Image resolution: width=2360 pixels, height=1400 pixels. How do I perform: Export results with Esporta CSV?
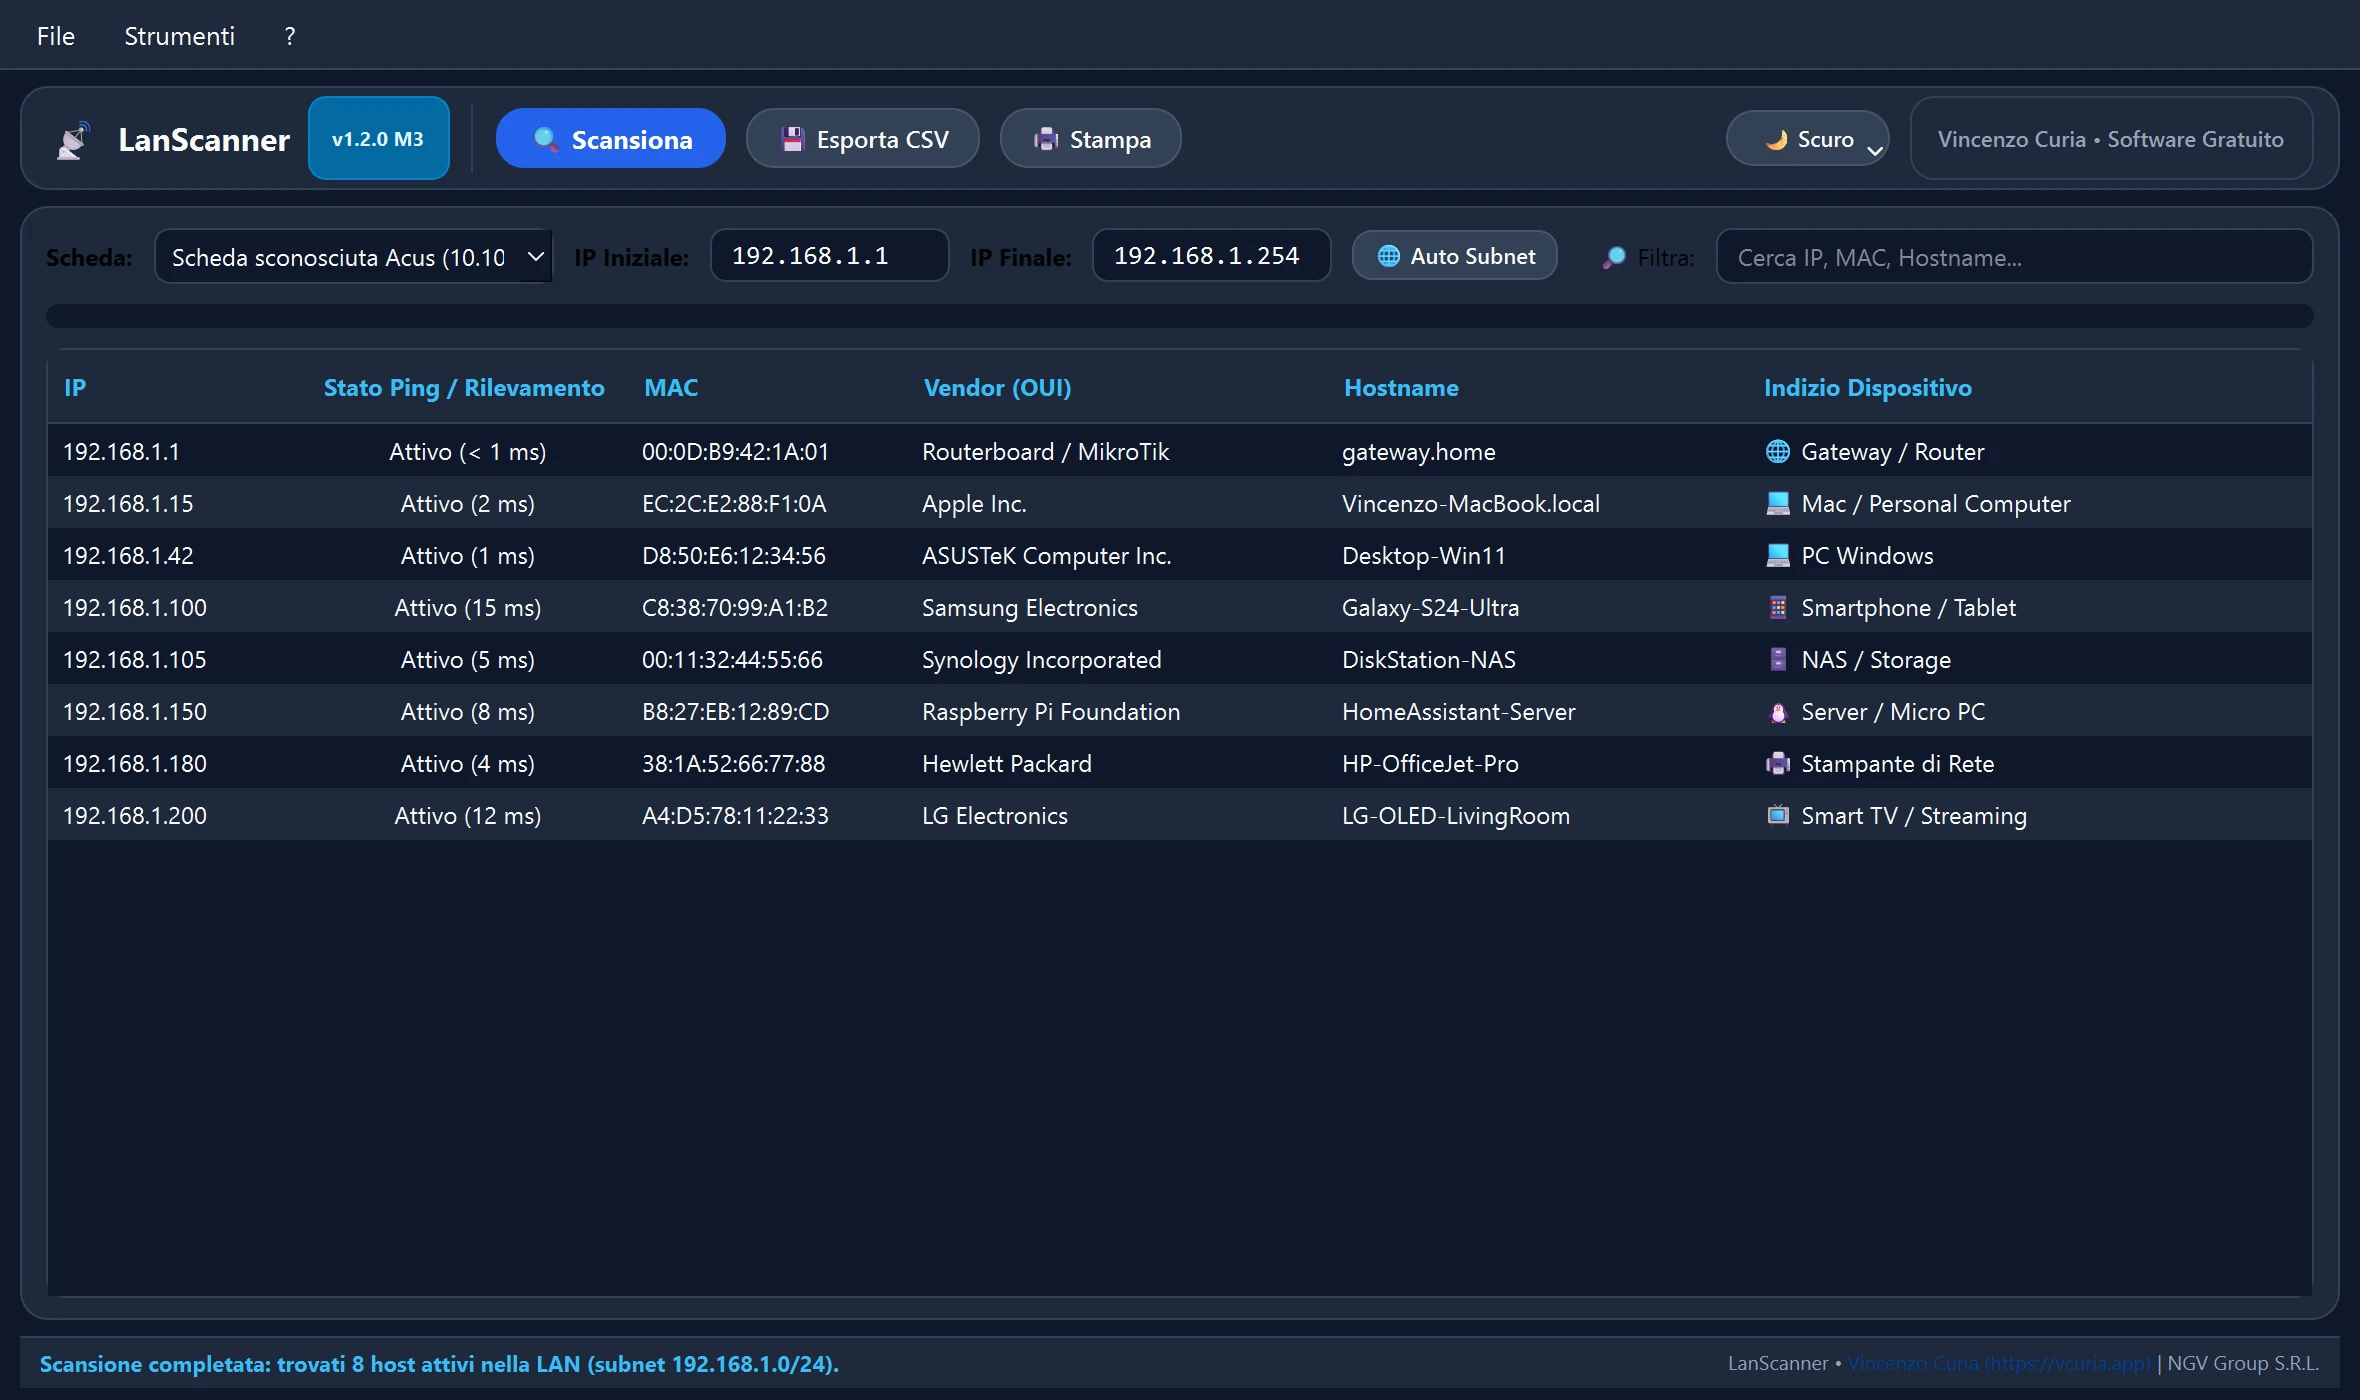(863, 139)
